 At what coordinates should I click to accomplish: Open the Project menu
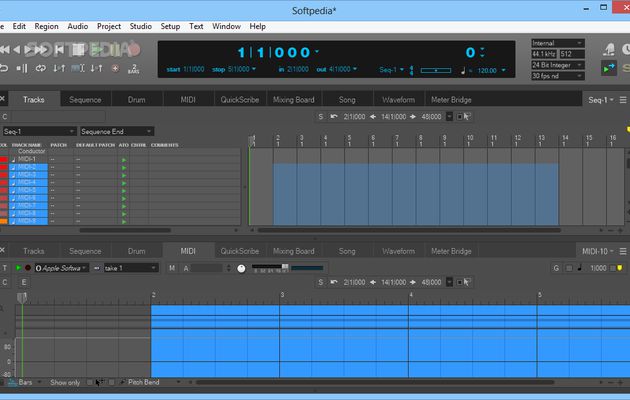pos(109,27)
